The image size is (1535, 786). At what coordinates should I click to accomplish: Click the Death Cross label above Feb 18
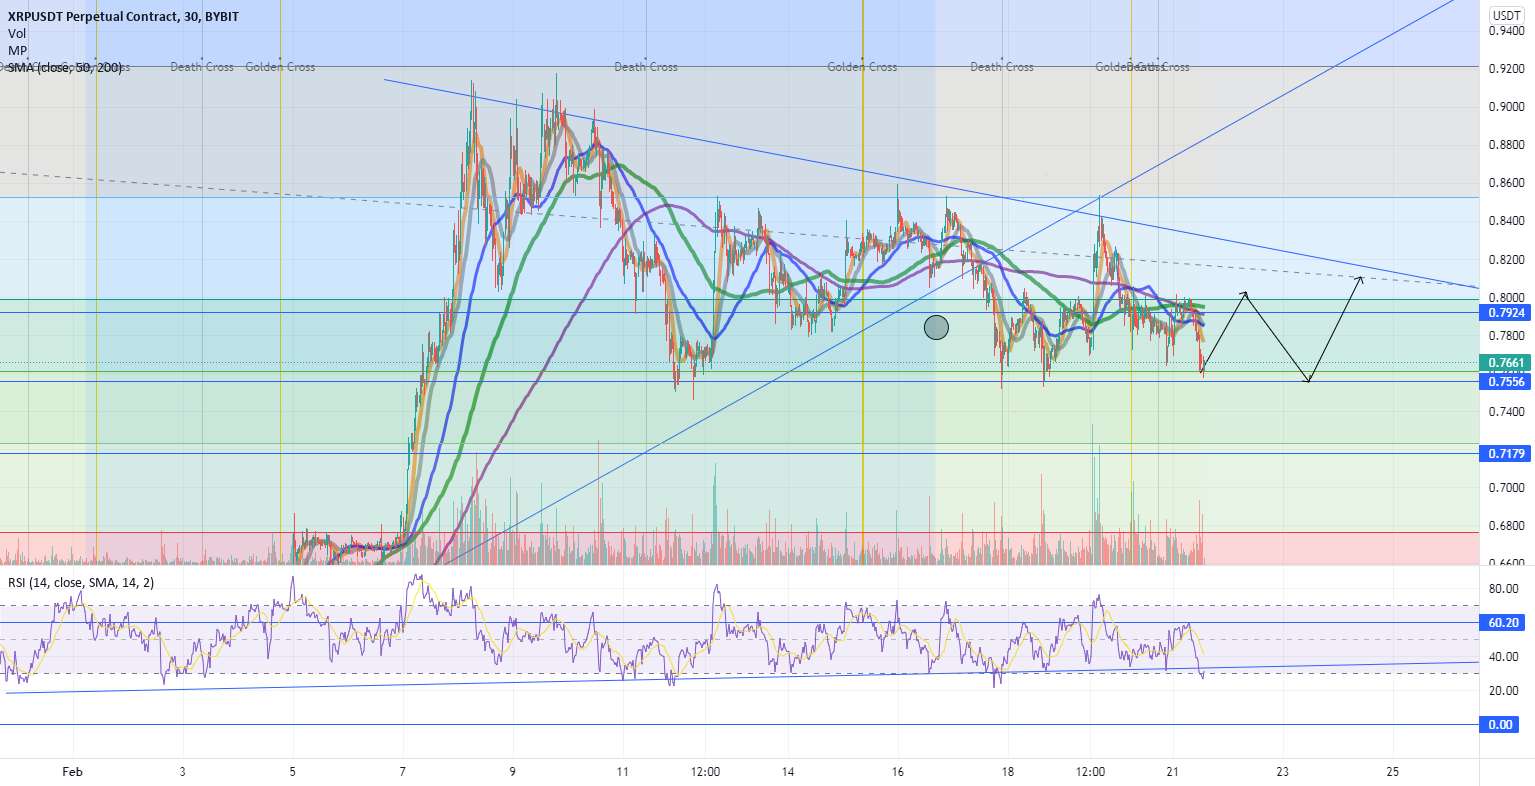coord(1002,67)
